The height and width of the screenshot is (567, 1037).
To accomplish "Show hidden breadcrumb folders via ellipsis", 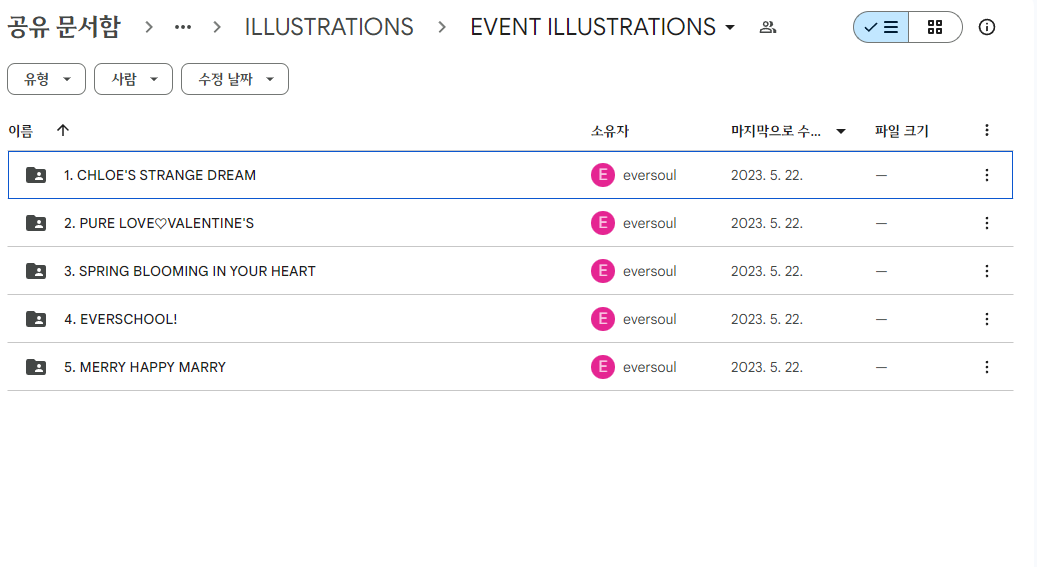I will point(183,28).
